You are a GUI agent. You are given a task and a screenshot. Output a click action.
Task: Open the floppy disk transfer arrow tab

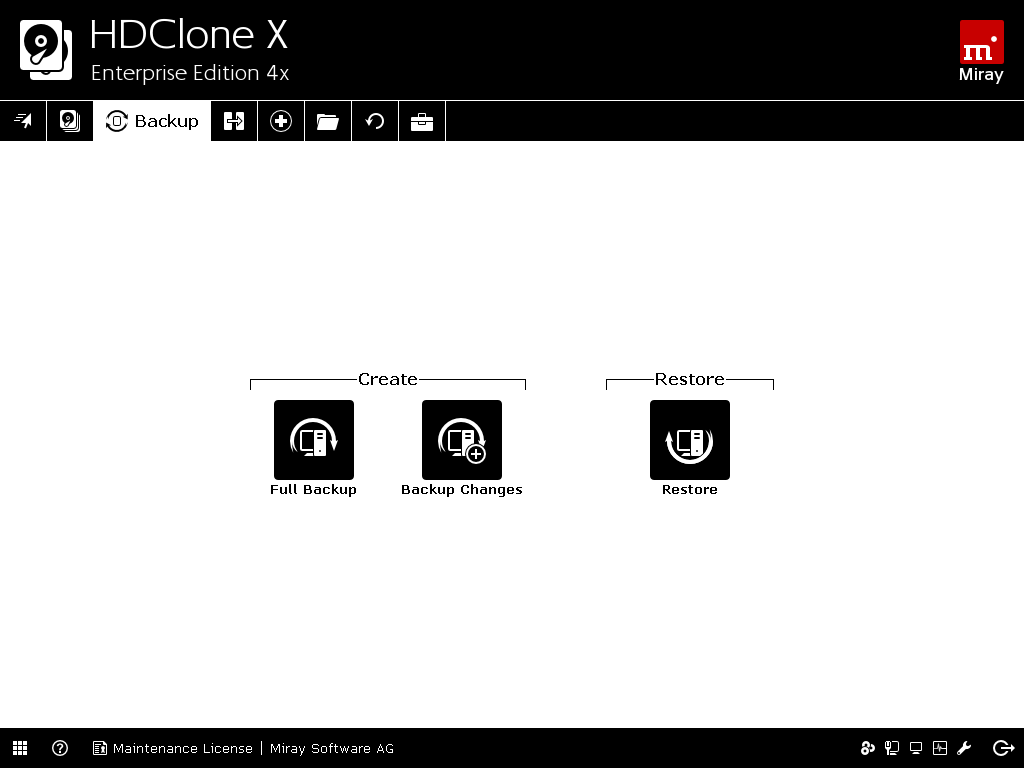[x=234, y=121]
